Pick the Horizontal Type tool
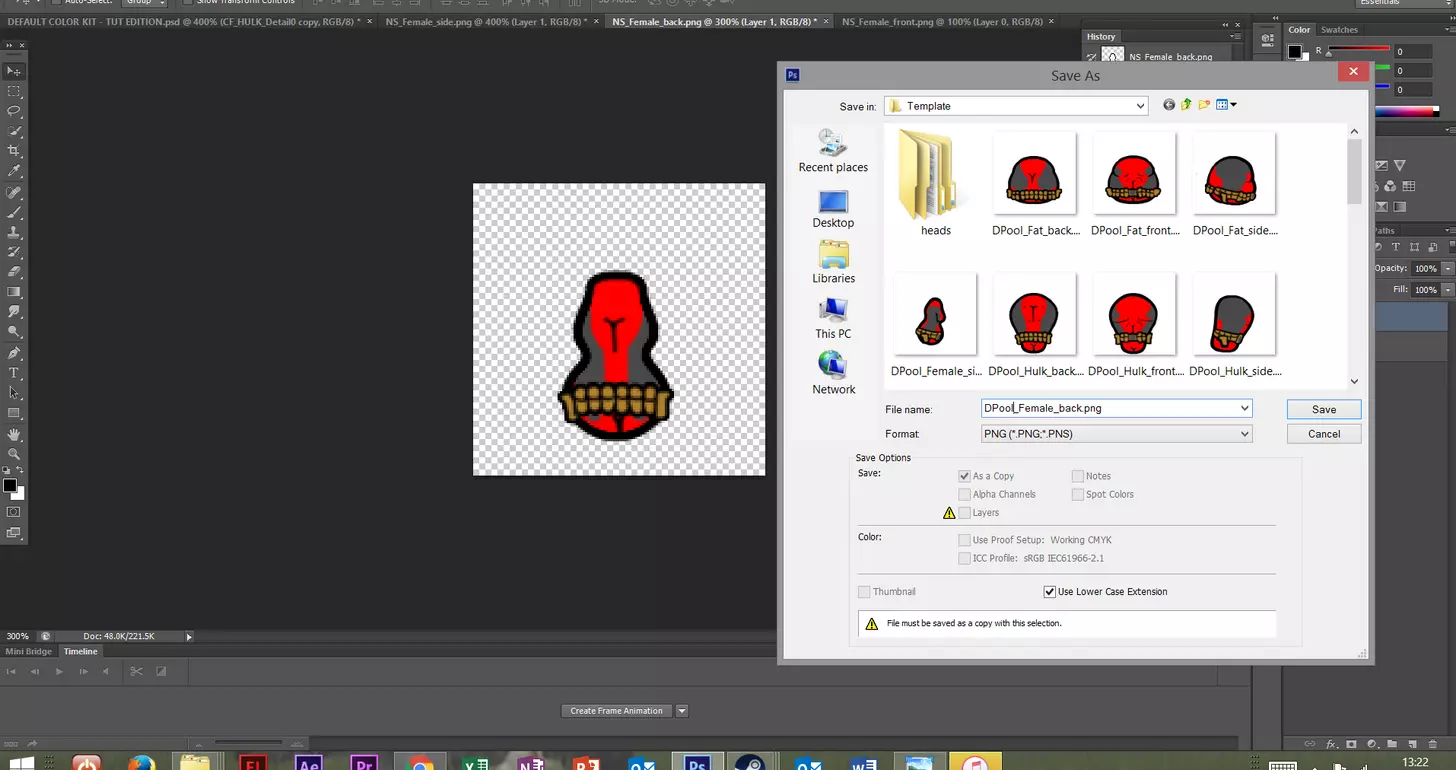 [14, 373]
